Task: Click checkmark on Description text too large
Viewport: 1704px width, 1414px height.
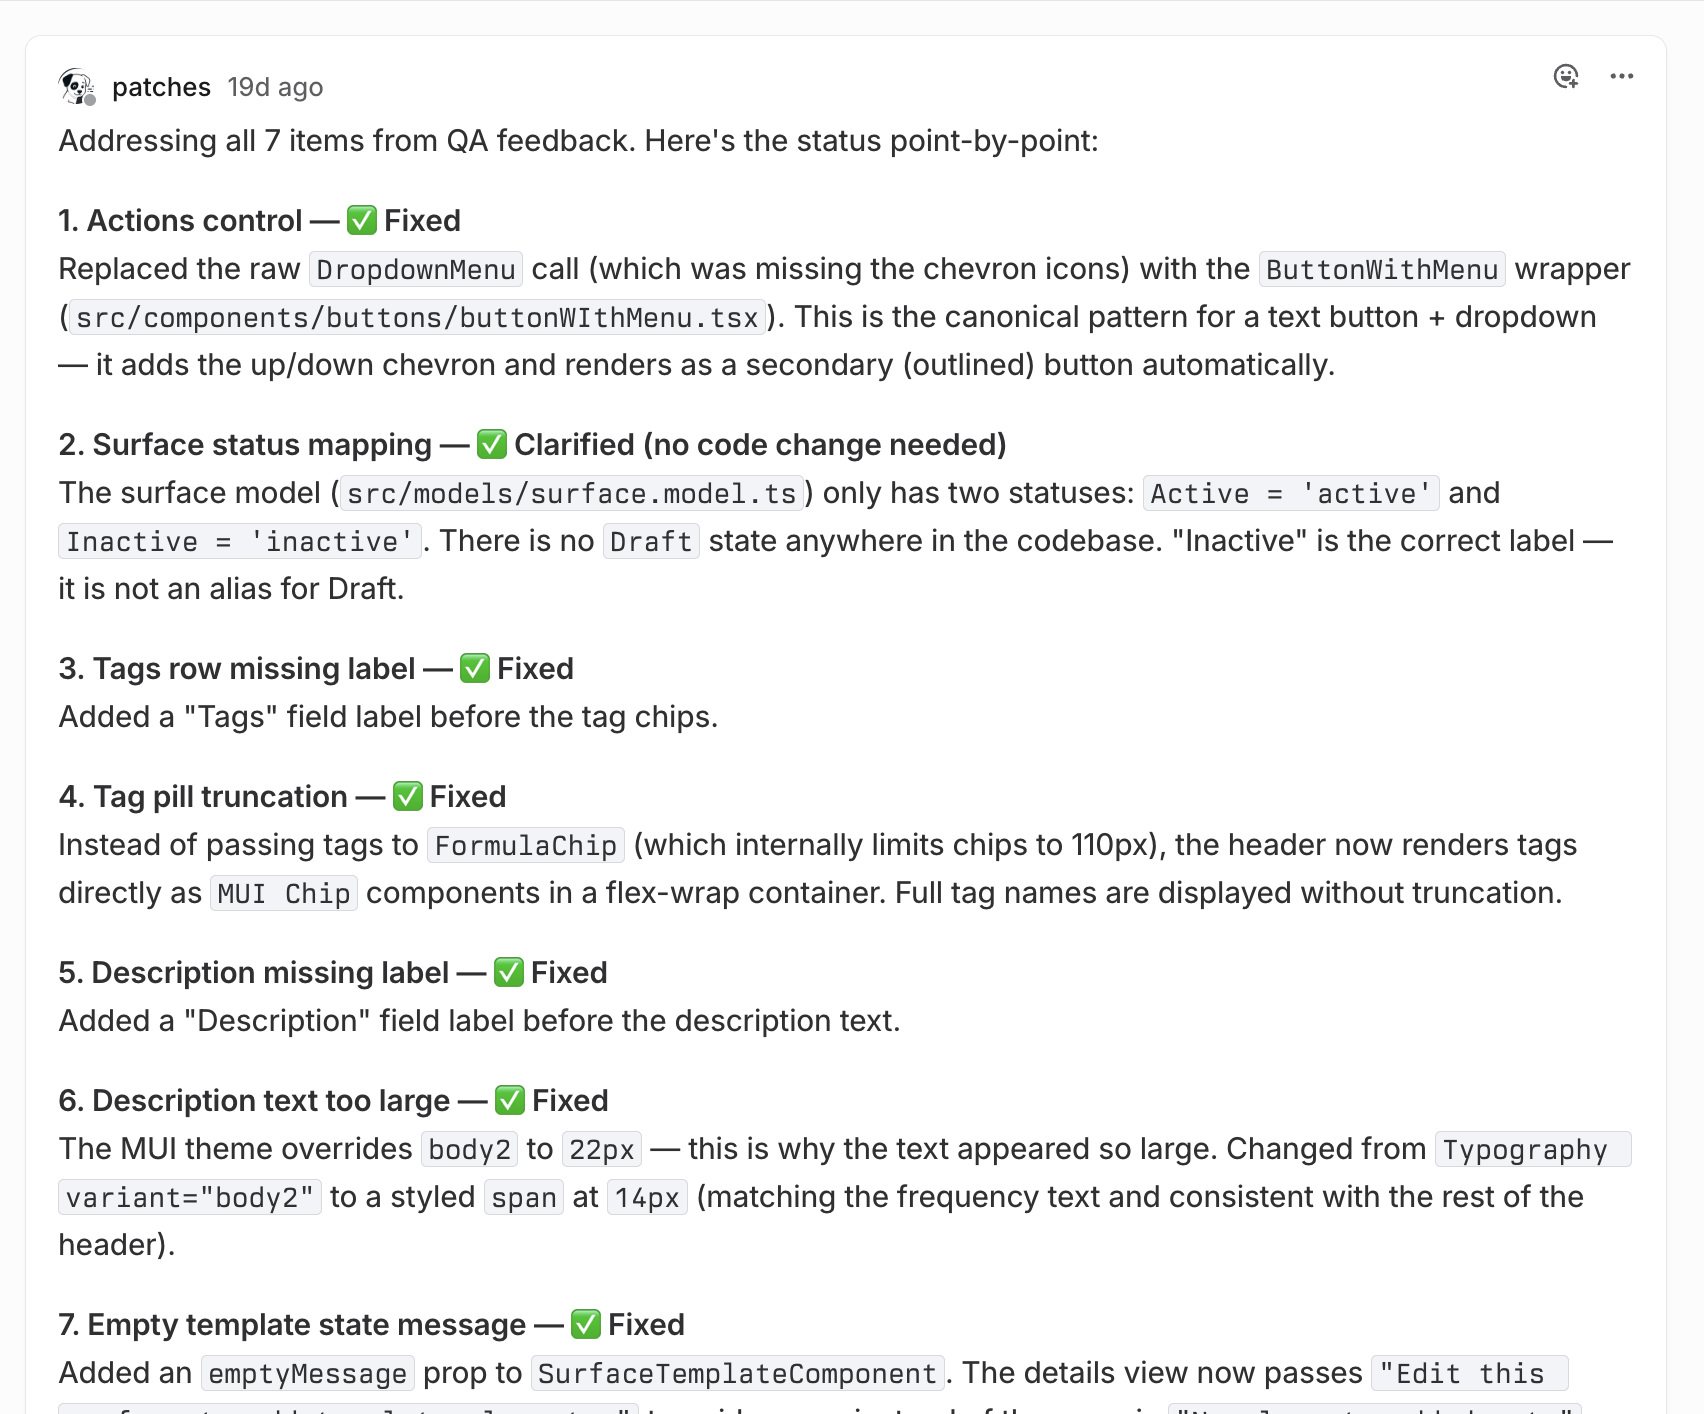Action: pyautogui.click(x=510, y=1100)
